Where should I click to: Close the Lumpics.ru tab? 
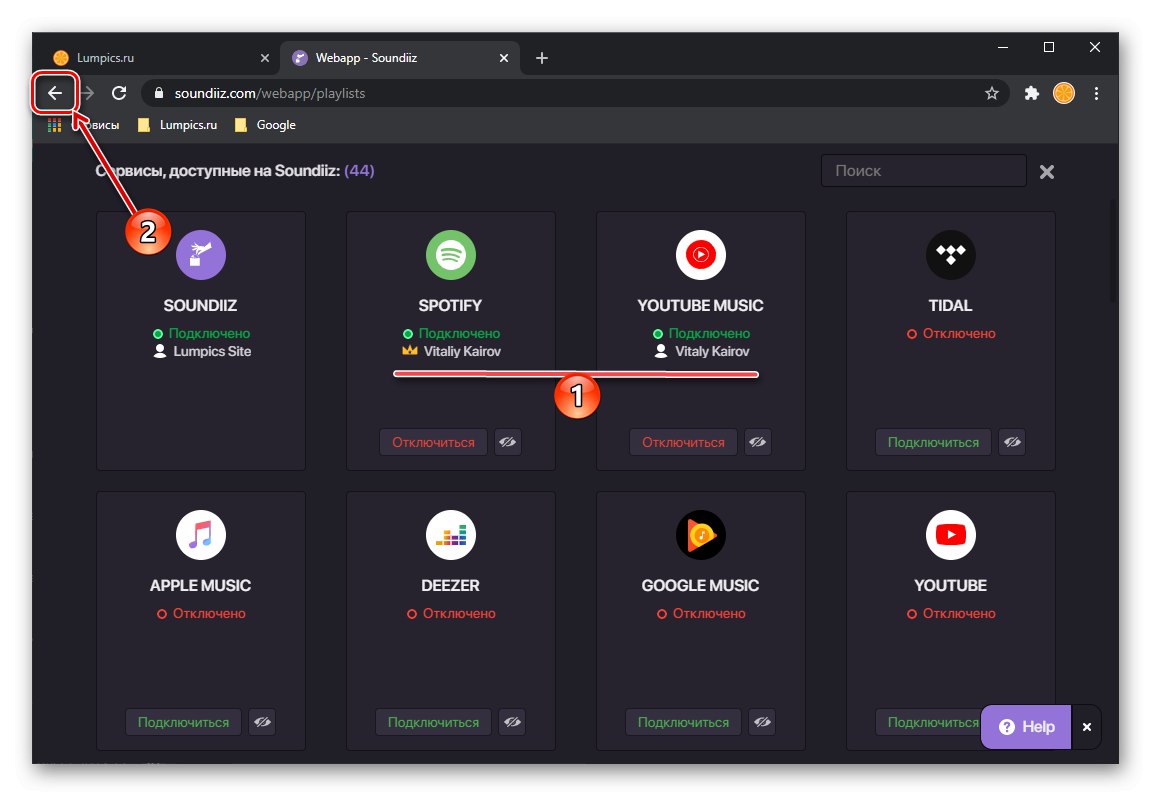pyautogui.click(x=265, y=58)
